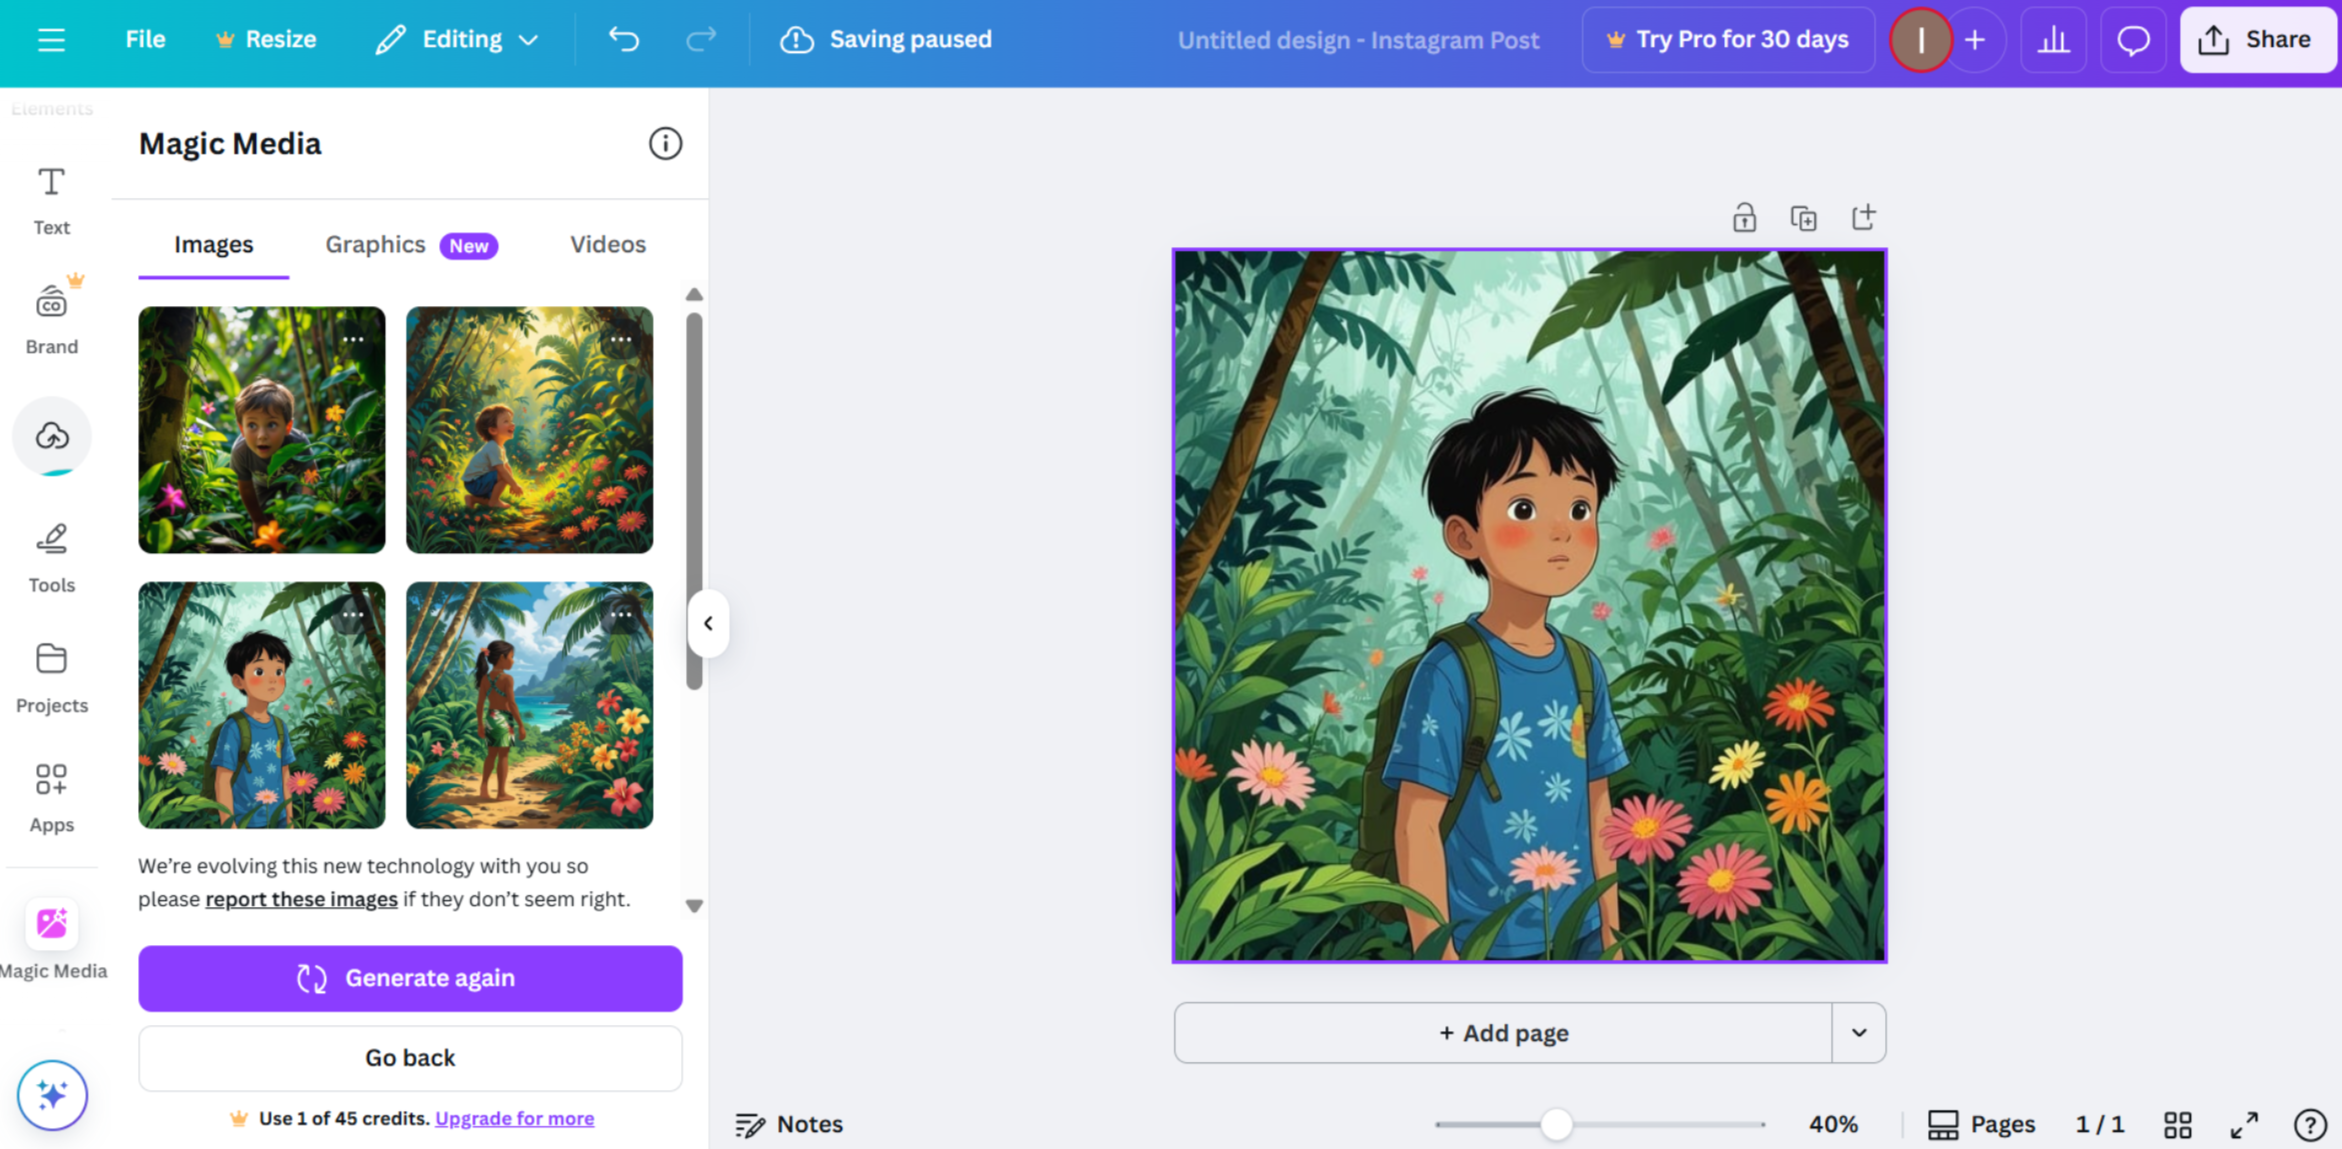Toggle grid view of pages
Viewport: 2342px width, 1149px height.
click(2177, 1123)
